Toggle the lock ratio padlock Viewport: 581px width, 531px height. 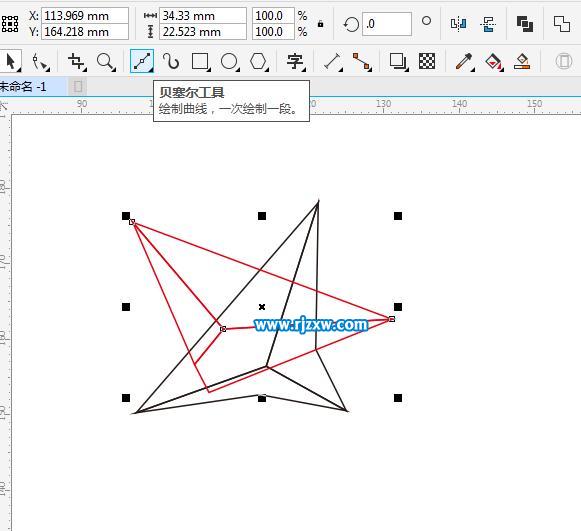(x=321, y=24)
